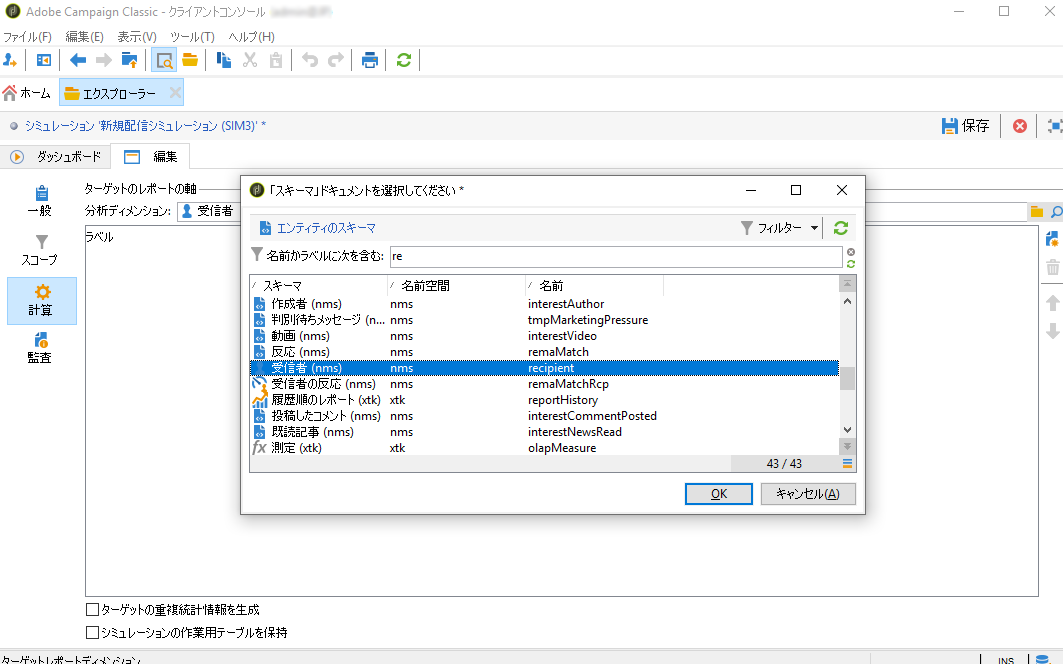The width and height of the screenshot is (1063, 664).
Task: Clear the name filter with x icon
Action: (851, 252)
